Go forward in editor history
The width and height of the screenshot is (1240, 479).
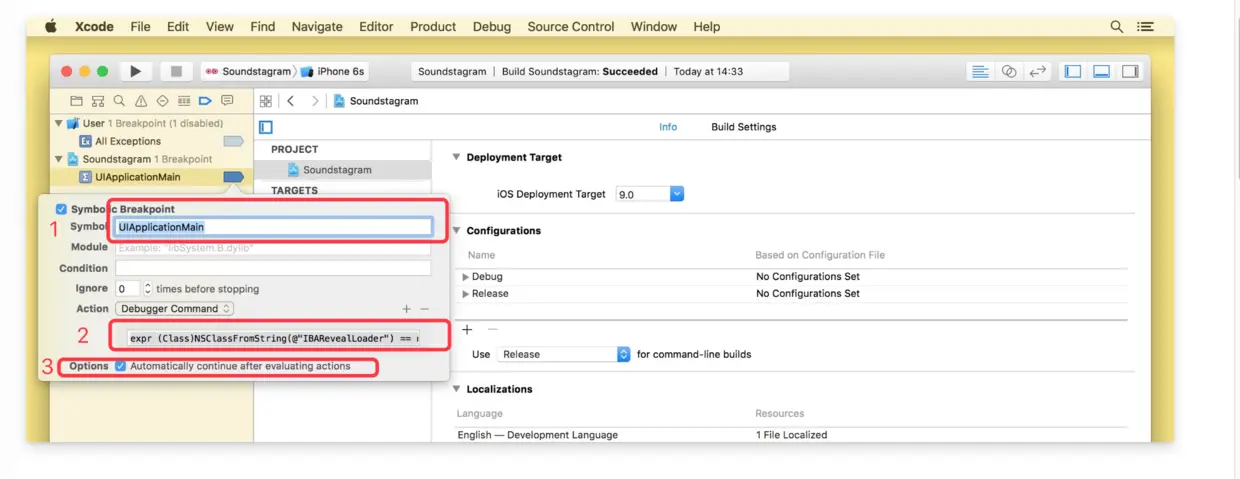click(x=315, y=101)
